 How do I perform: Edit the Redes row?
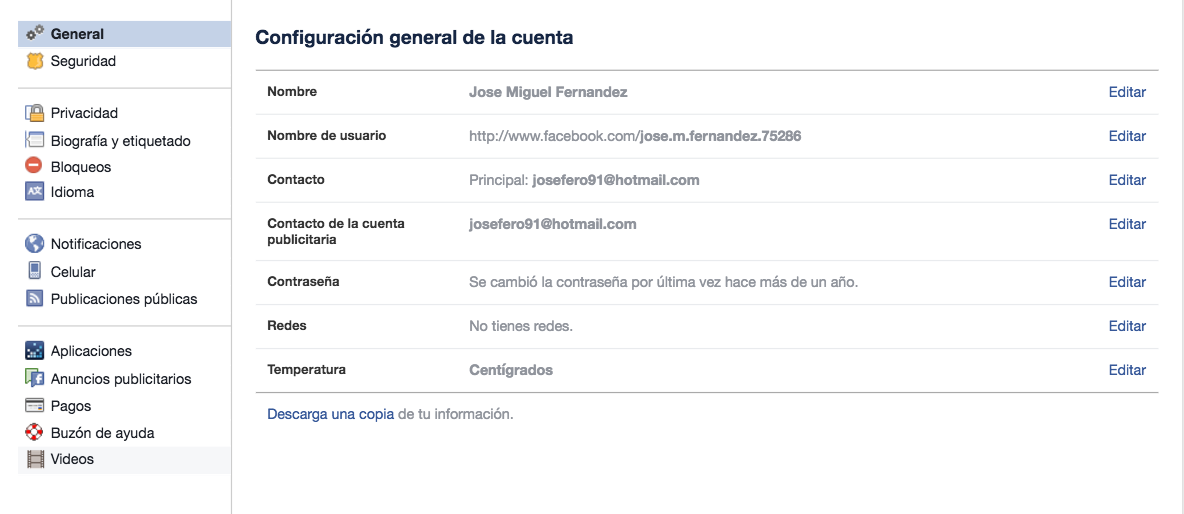[x=1127, y=326]
